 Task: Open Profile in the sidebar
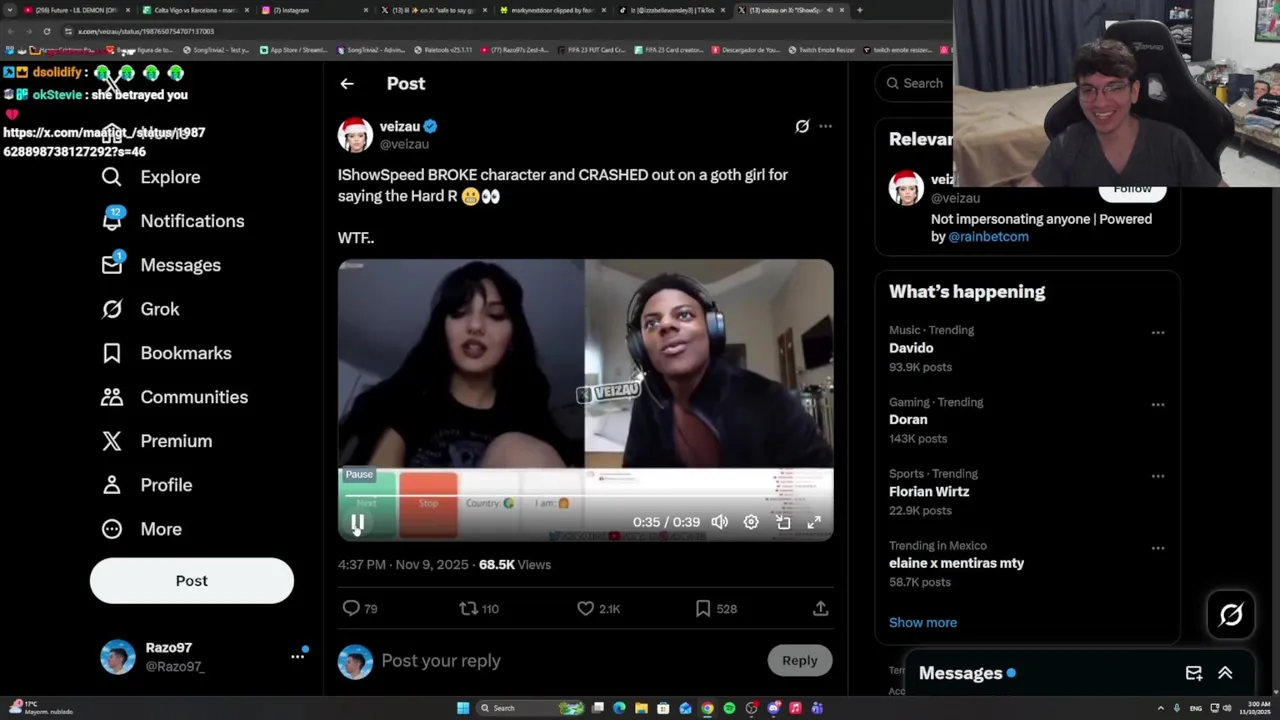pyautogui.click(x=146, y=485)
